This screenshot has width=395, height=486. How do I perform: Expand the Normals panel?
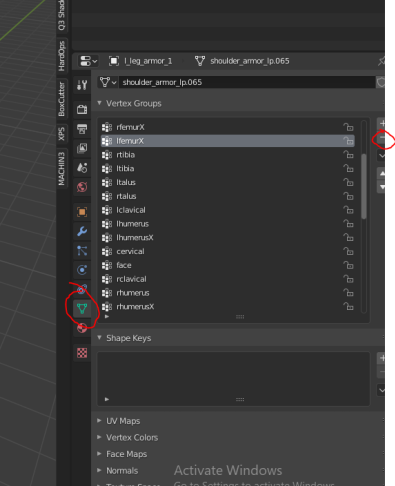[x=99, y=470]
